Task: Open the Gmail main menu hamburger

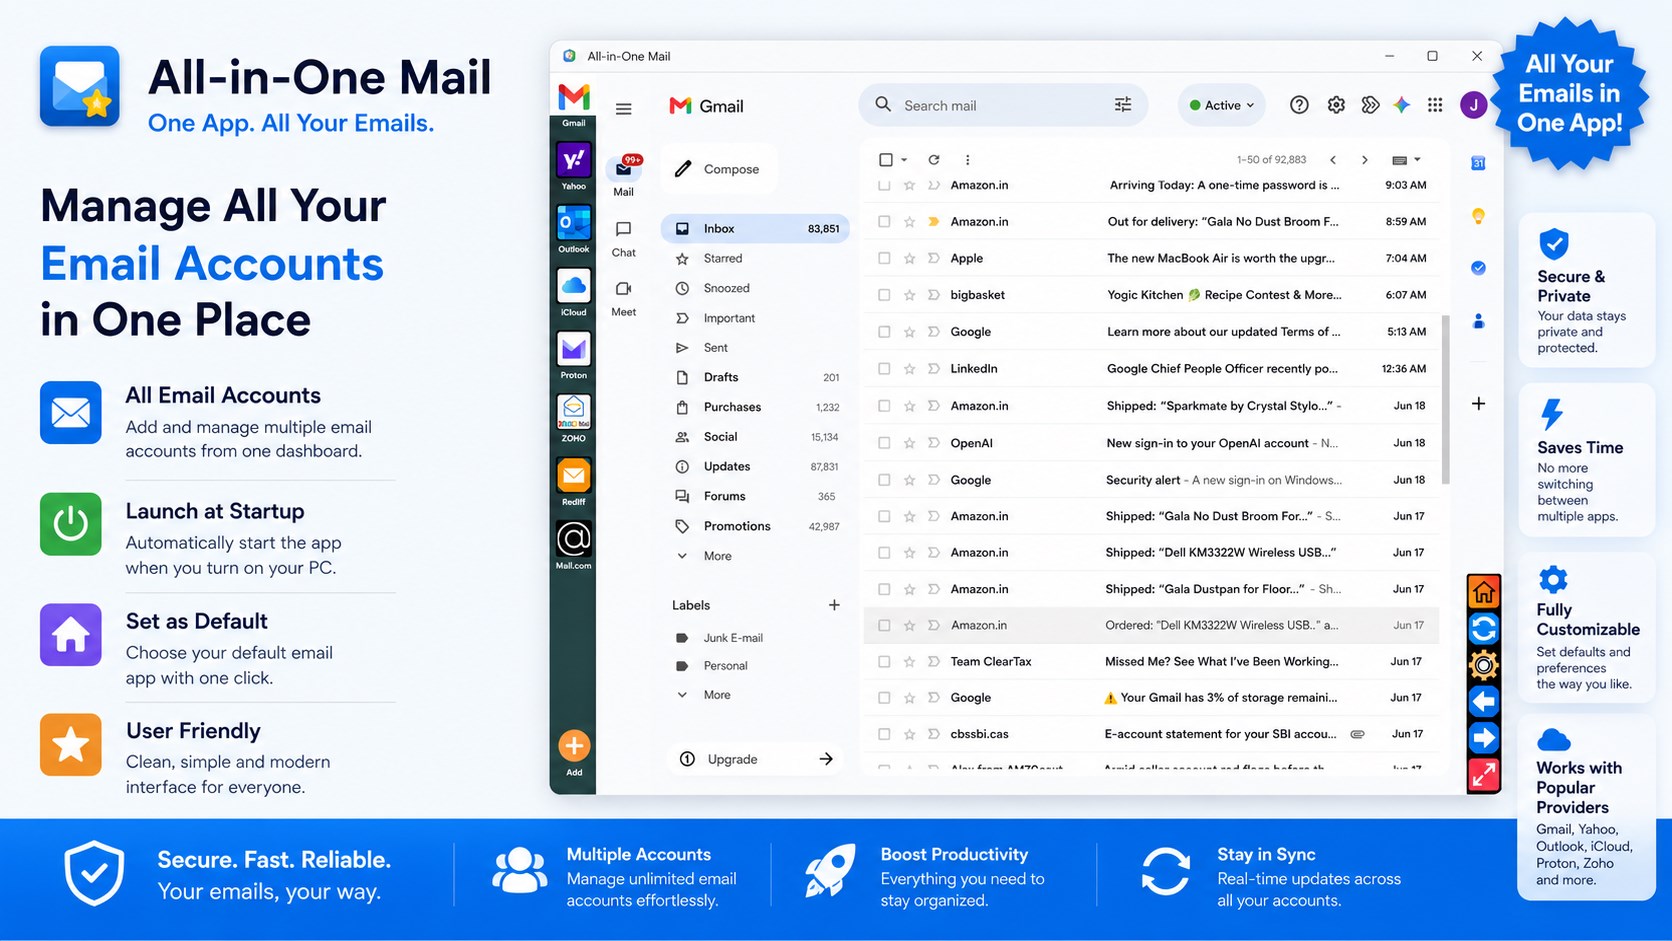Action: point(623,108)
